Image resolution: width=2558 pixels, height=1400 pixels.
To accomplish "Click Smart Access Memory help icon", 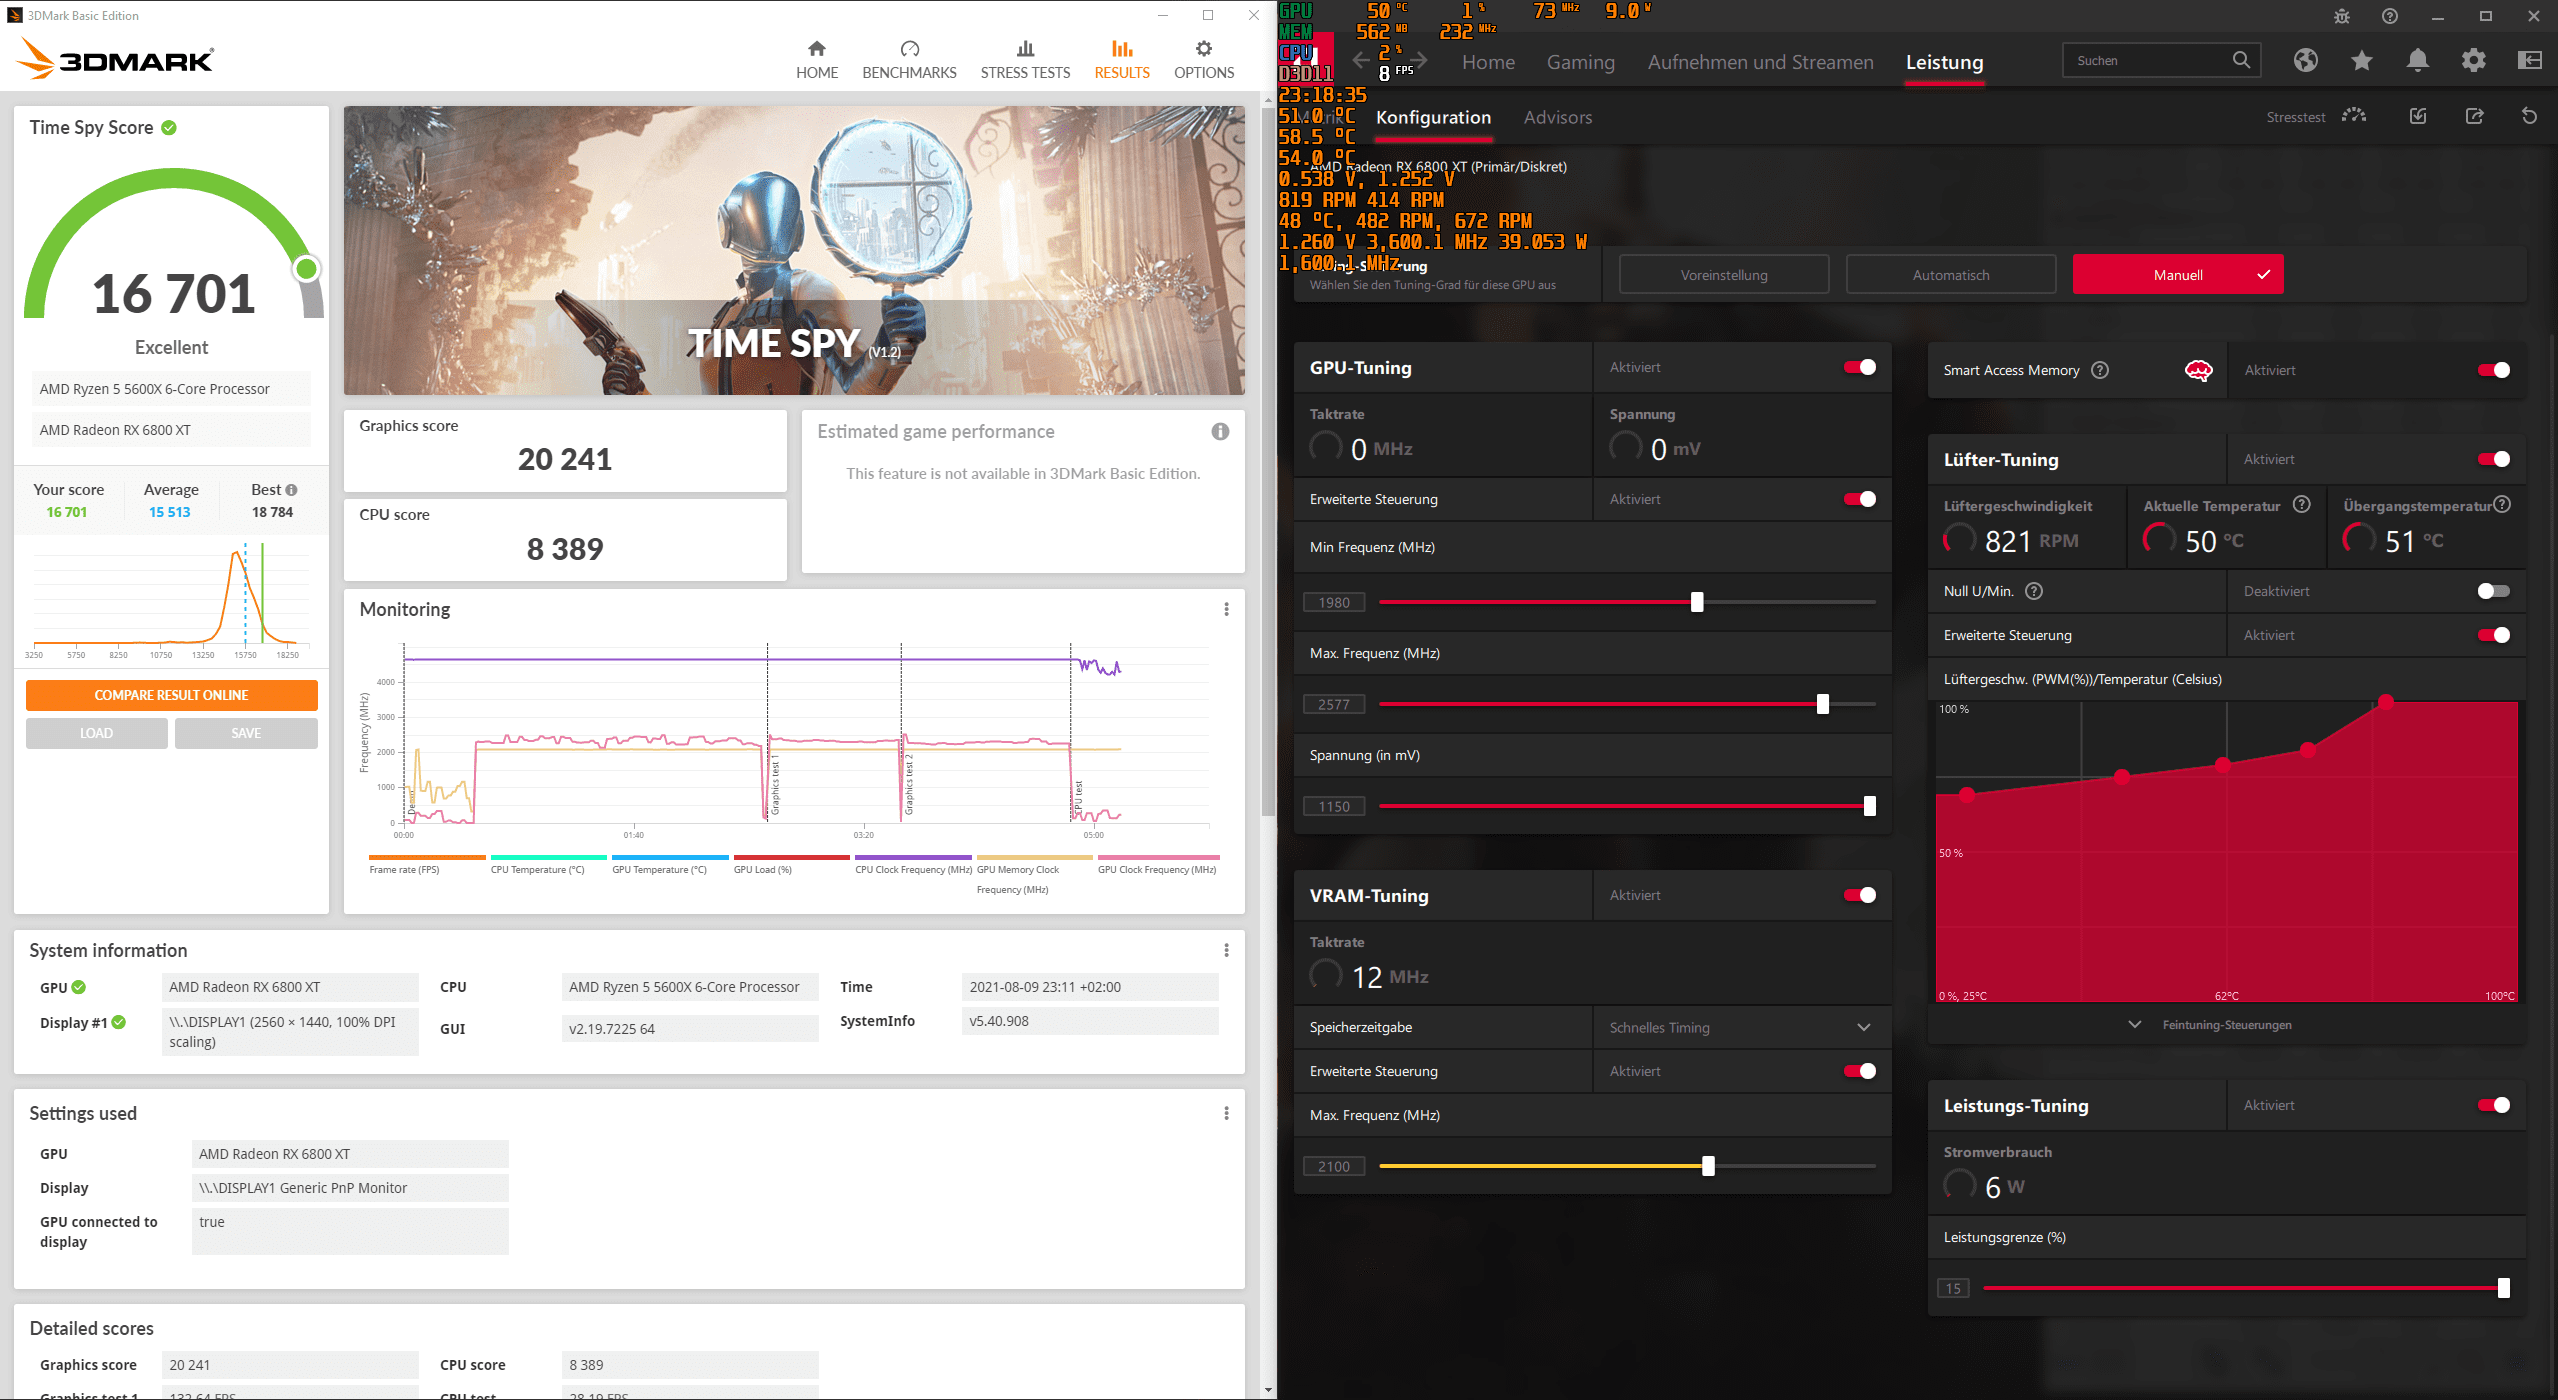I will tap(2100, 370).
